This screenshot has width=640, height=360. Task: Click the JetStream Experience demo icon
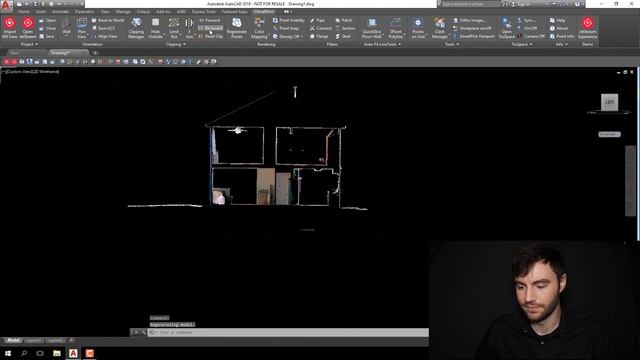point(587,28)
